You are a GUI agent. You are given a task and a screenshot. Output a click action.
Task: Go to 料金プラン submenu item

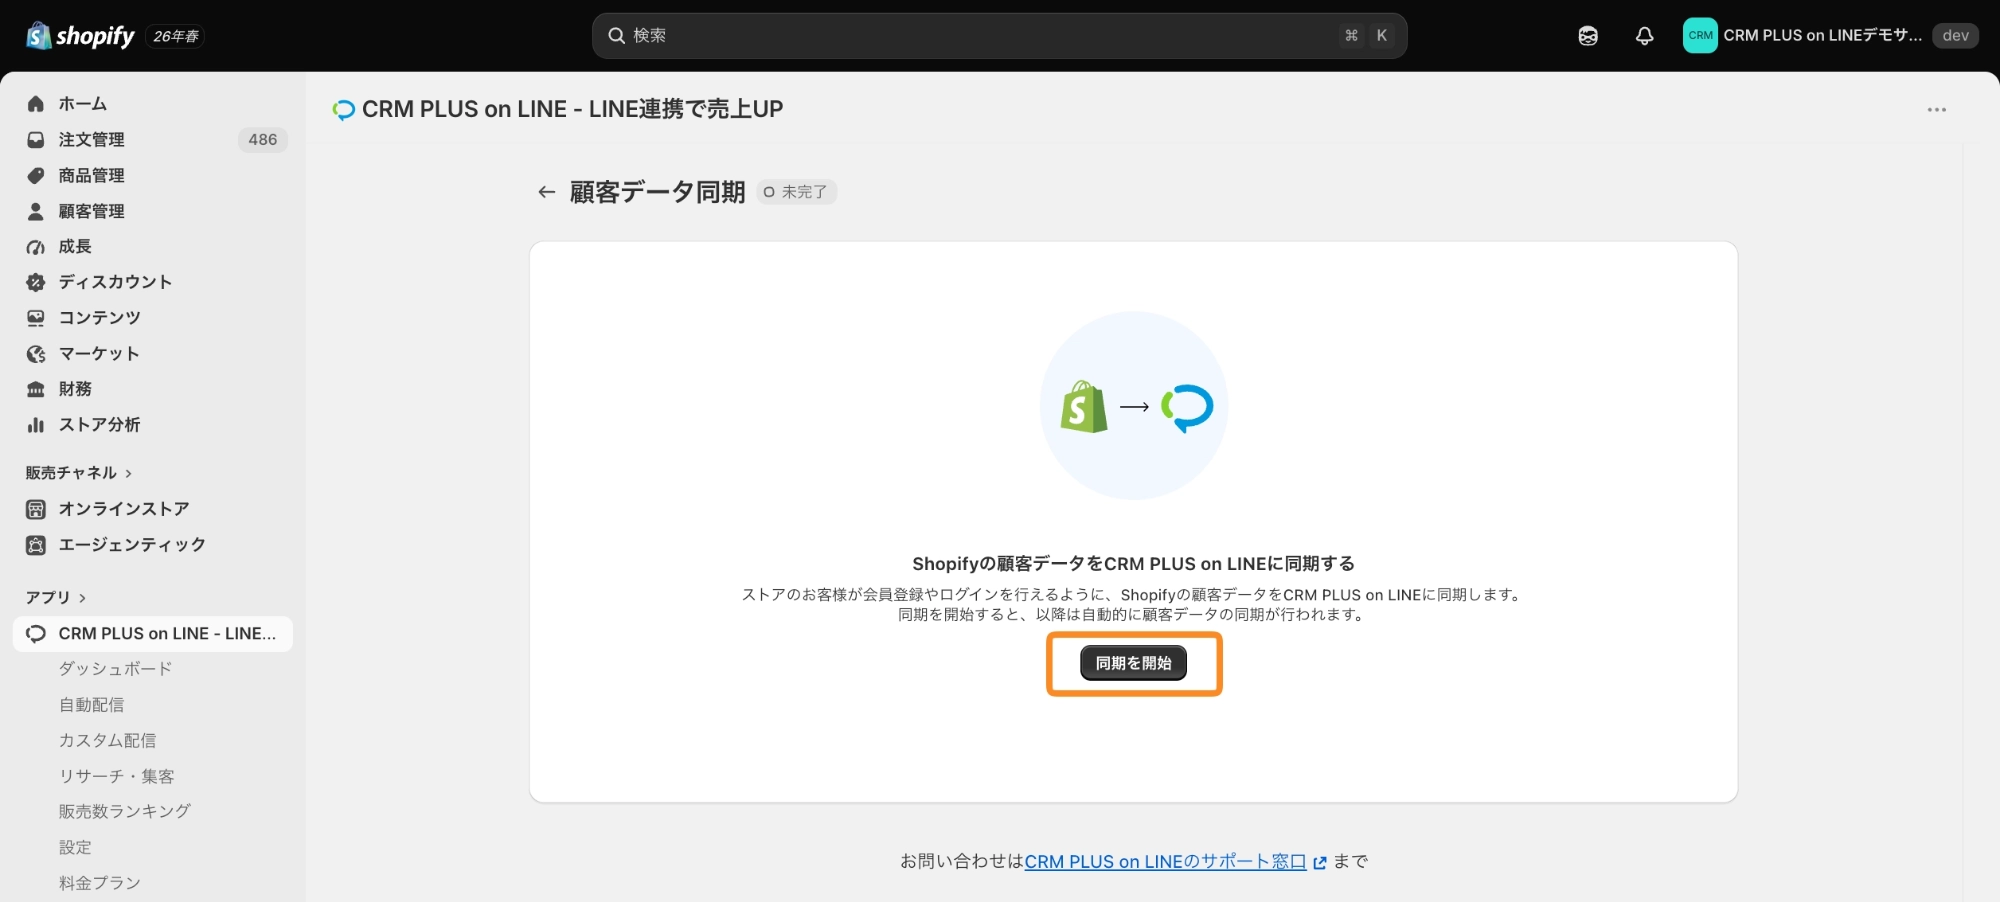tap(99, 883)
